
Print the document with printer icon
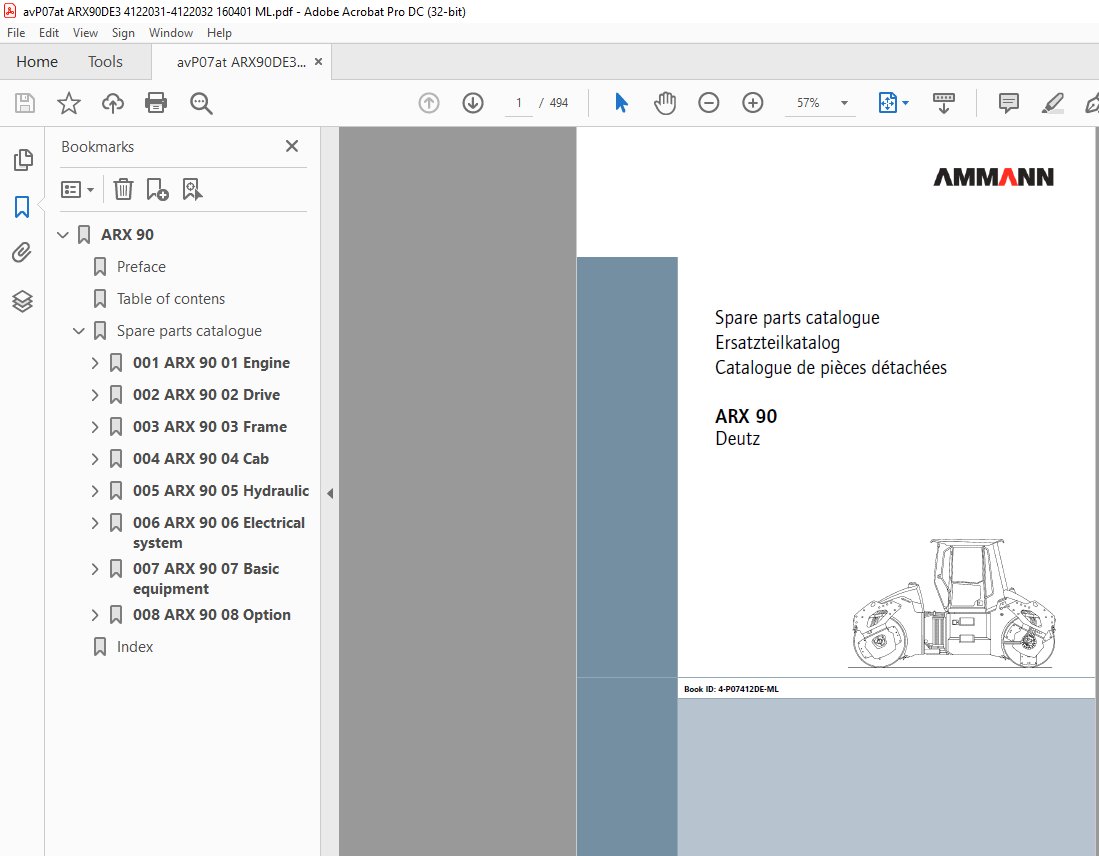(x=156, y=103)
